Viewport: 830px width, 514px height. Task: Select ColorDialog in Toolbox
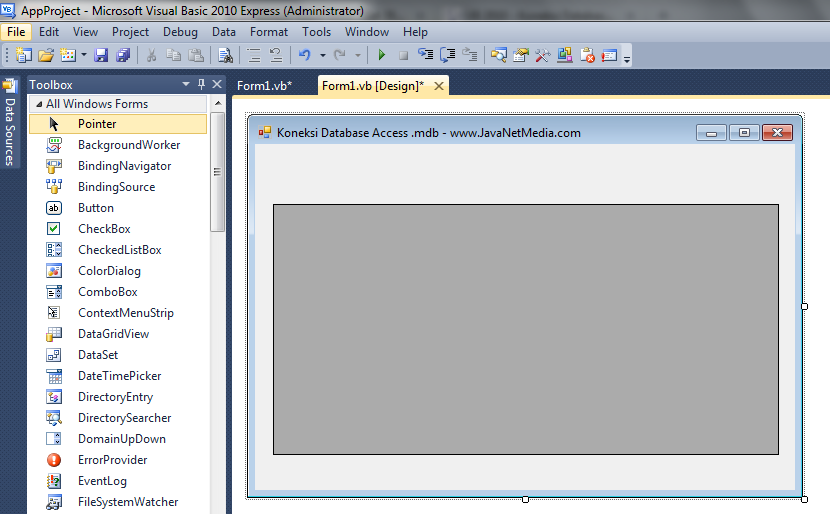(x=118, y=270)
